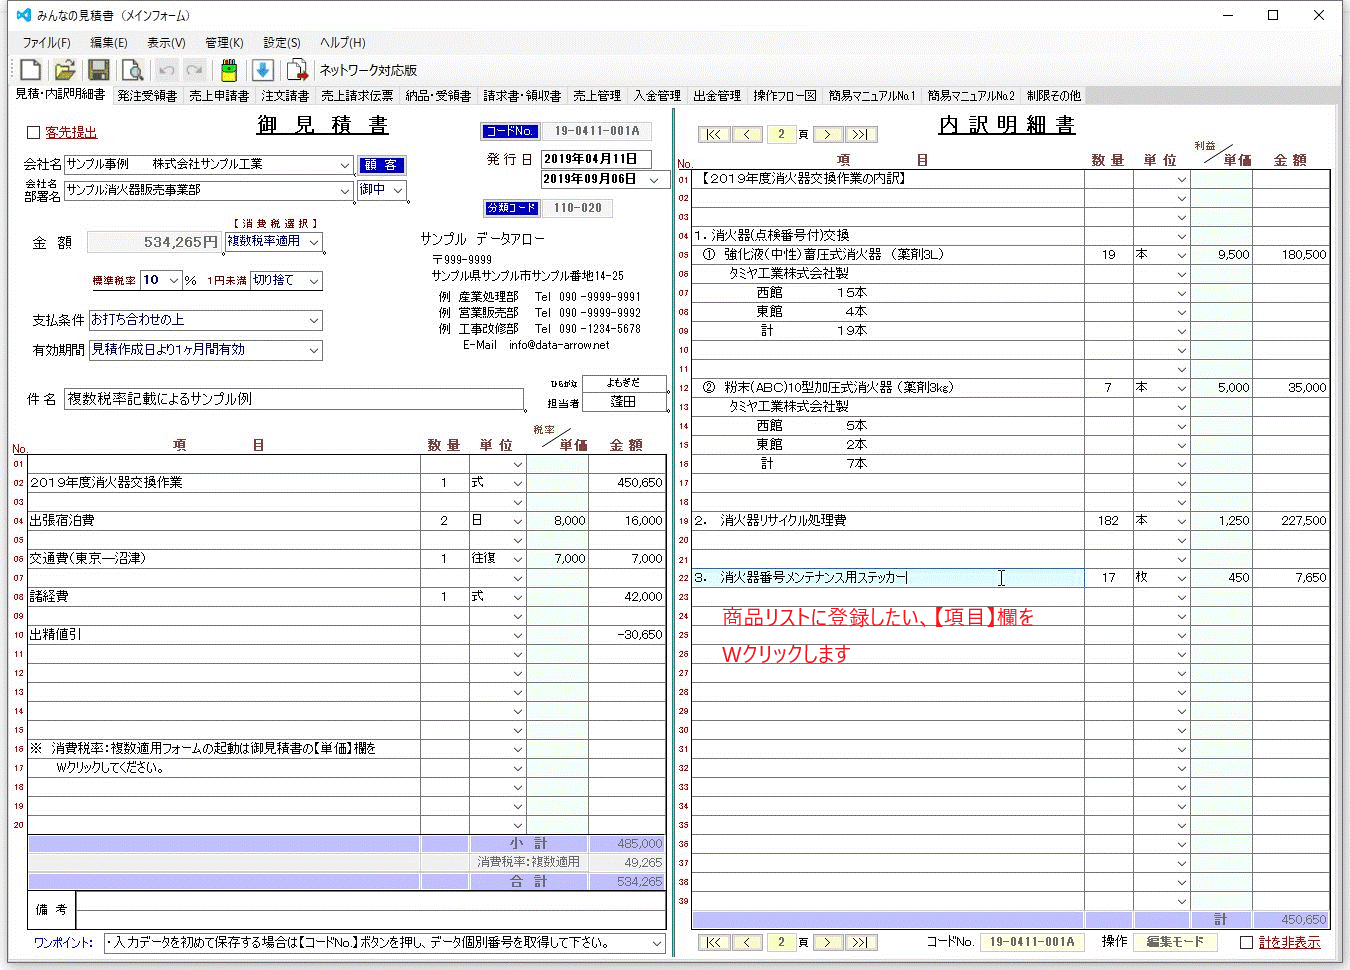Image resolution: width=1350 pixels, height=970 pixels.
Task: Go to next page in bottom navigator
Action: coord(827,942)
